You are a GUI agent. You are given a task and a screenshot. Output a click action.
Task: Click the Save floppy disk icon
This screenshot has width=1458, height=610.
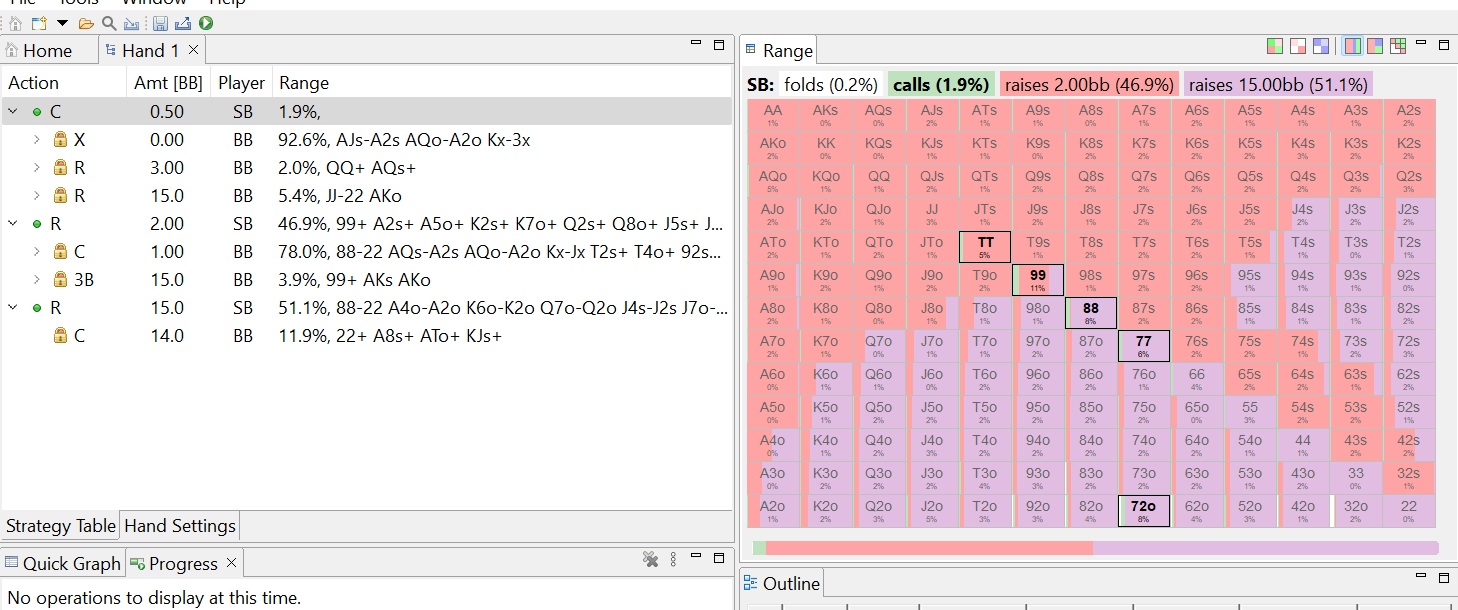[x=160, y=23]
